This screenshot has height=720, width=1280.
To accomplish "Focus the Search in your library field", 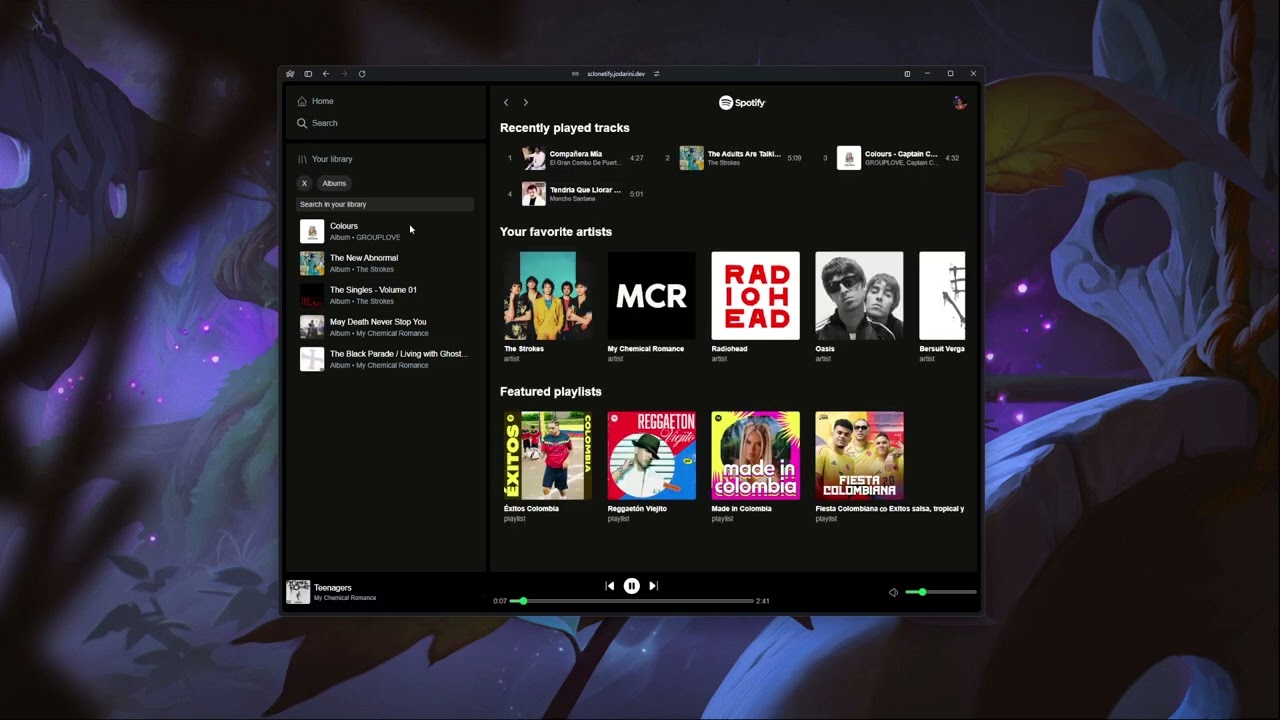I will click(x=385, y=204).
